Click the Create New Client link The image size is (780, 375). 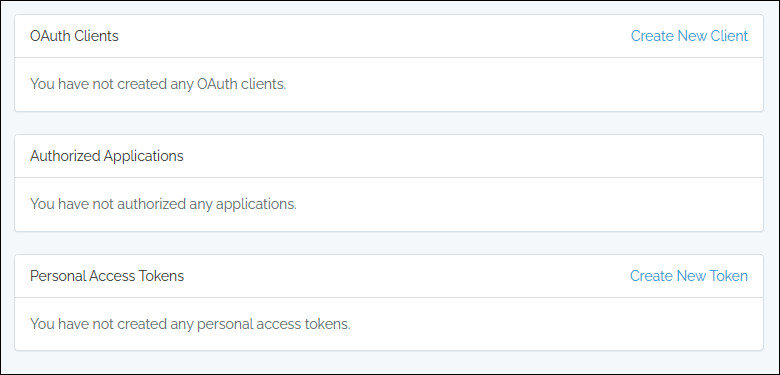click(689, 36)
